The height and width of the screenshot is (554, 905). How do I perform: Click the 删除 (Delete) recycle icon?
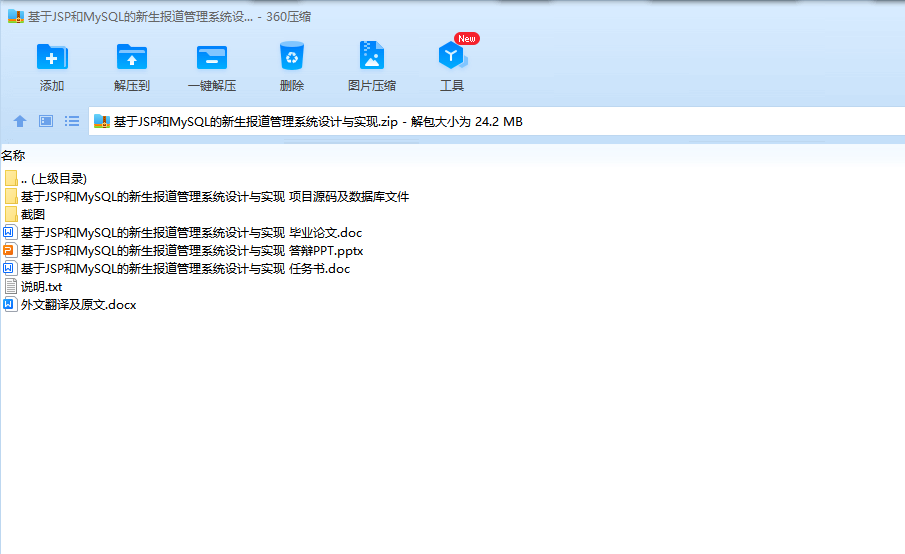(x=291, y=56)
